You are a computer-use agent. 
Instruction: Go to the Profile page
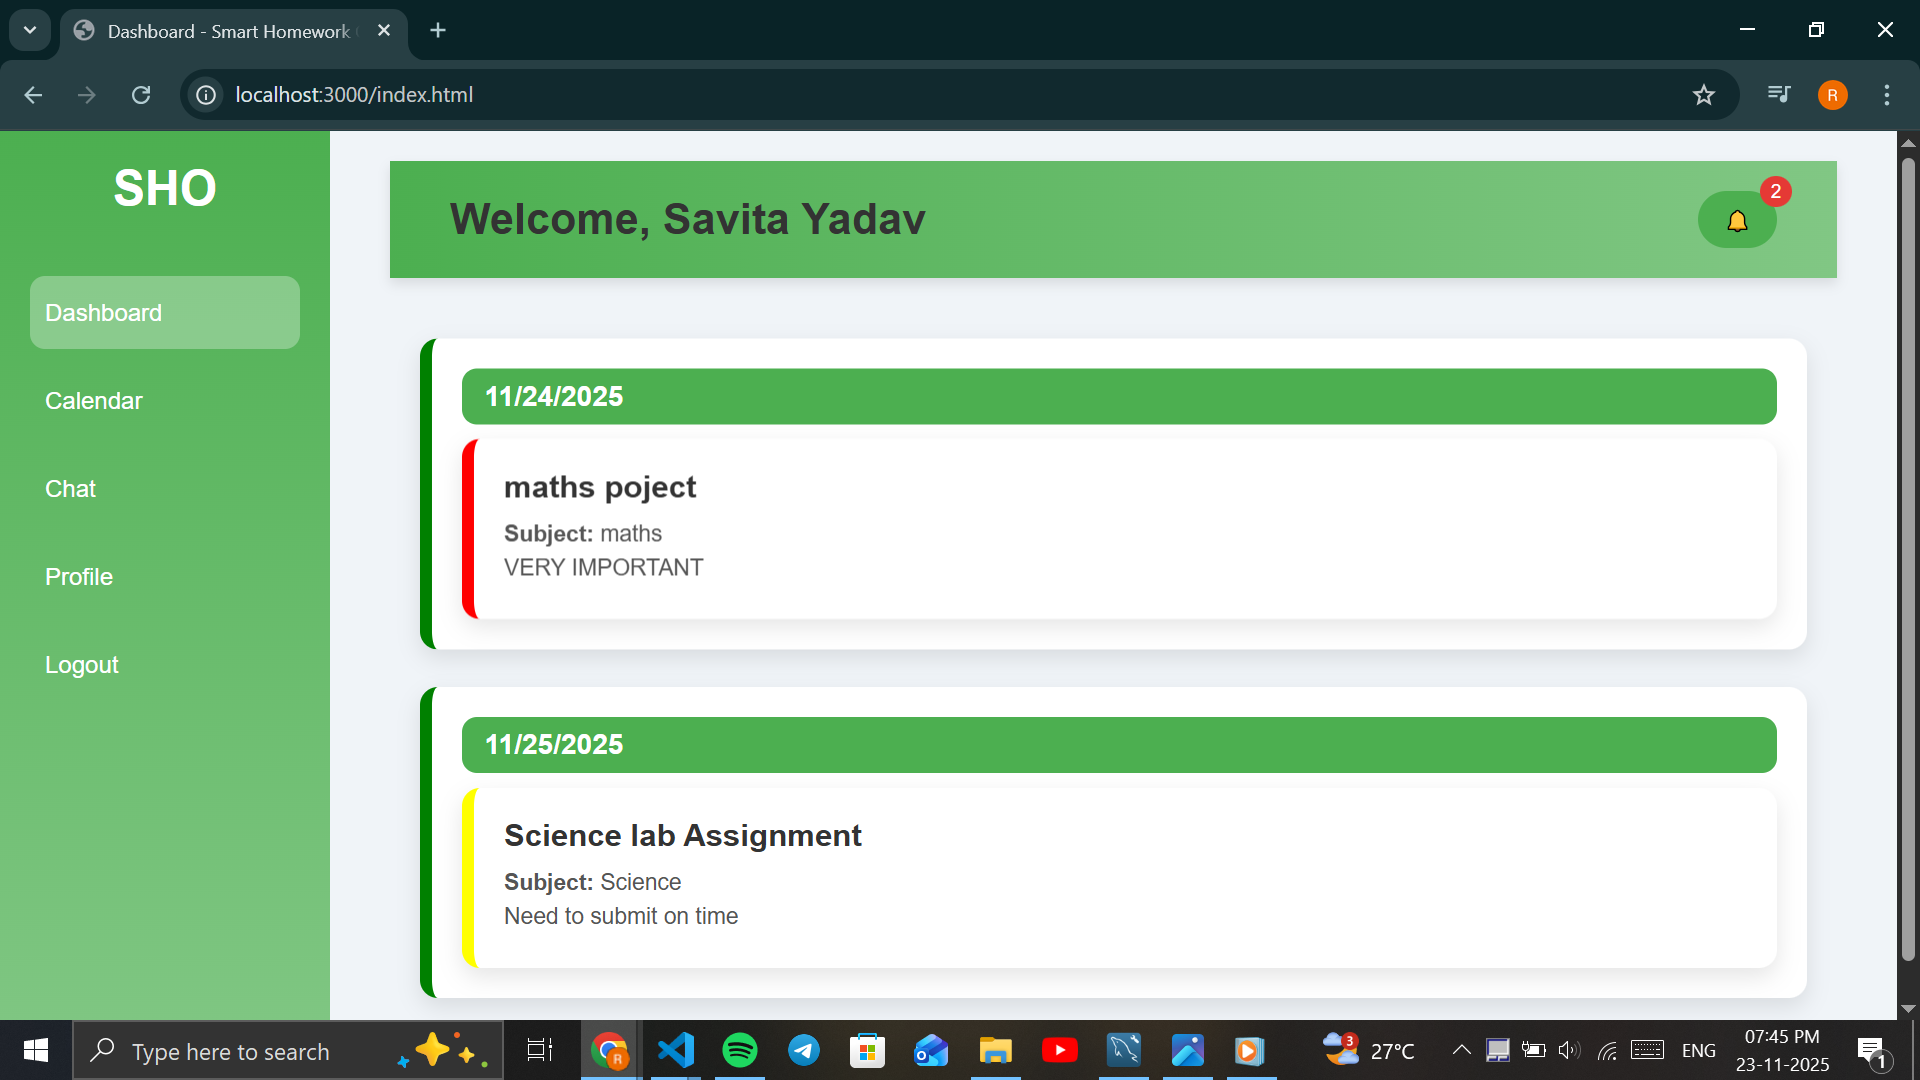pos(79,577)
